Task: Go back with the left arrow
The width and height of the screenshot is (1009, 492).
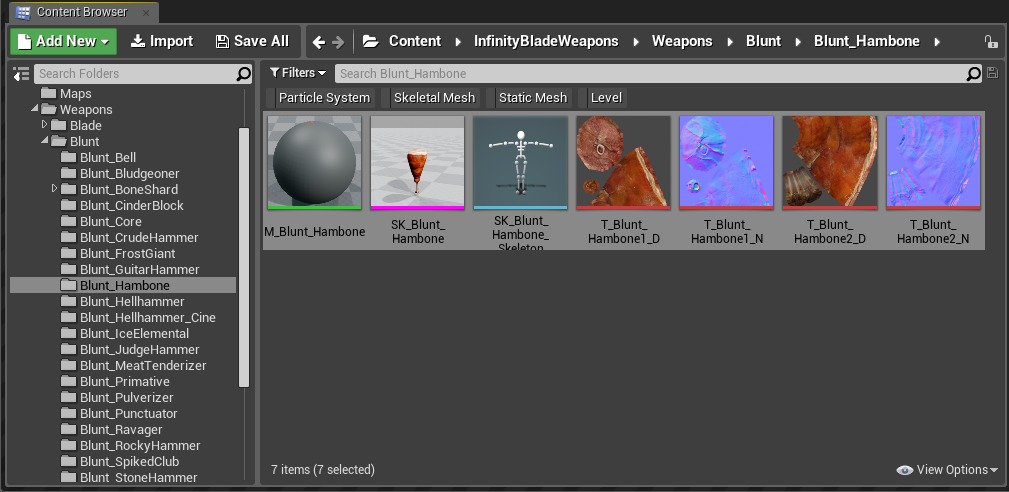Action: tap(319, 42)
